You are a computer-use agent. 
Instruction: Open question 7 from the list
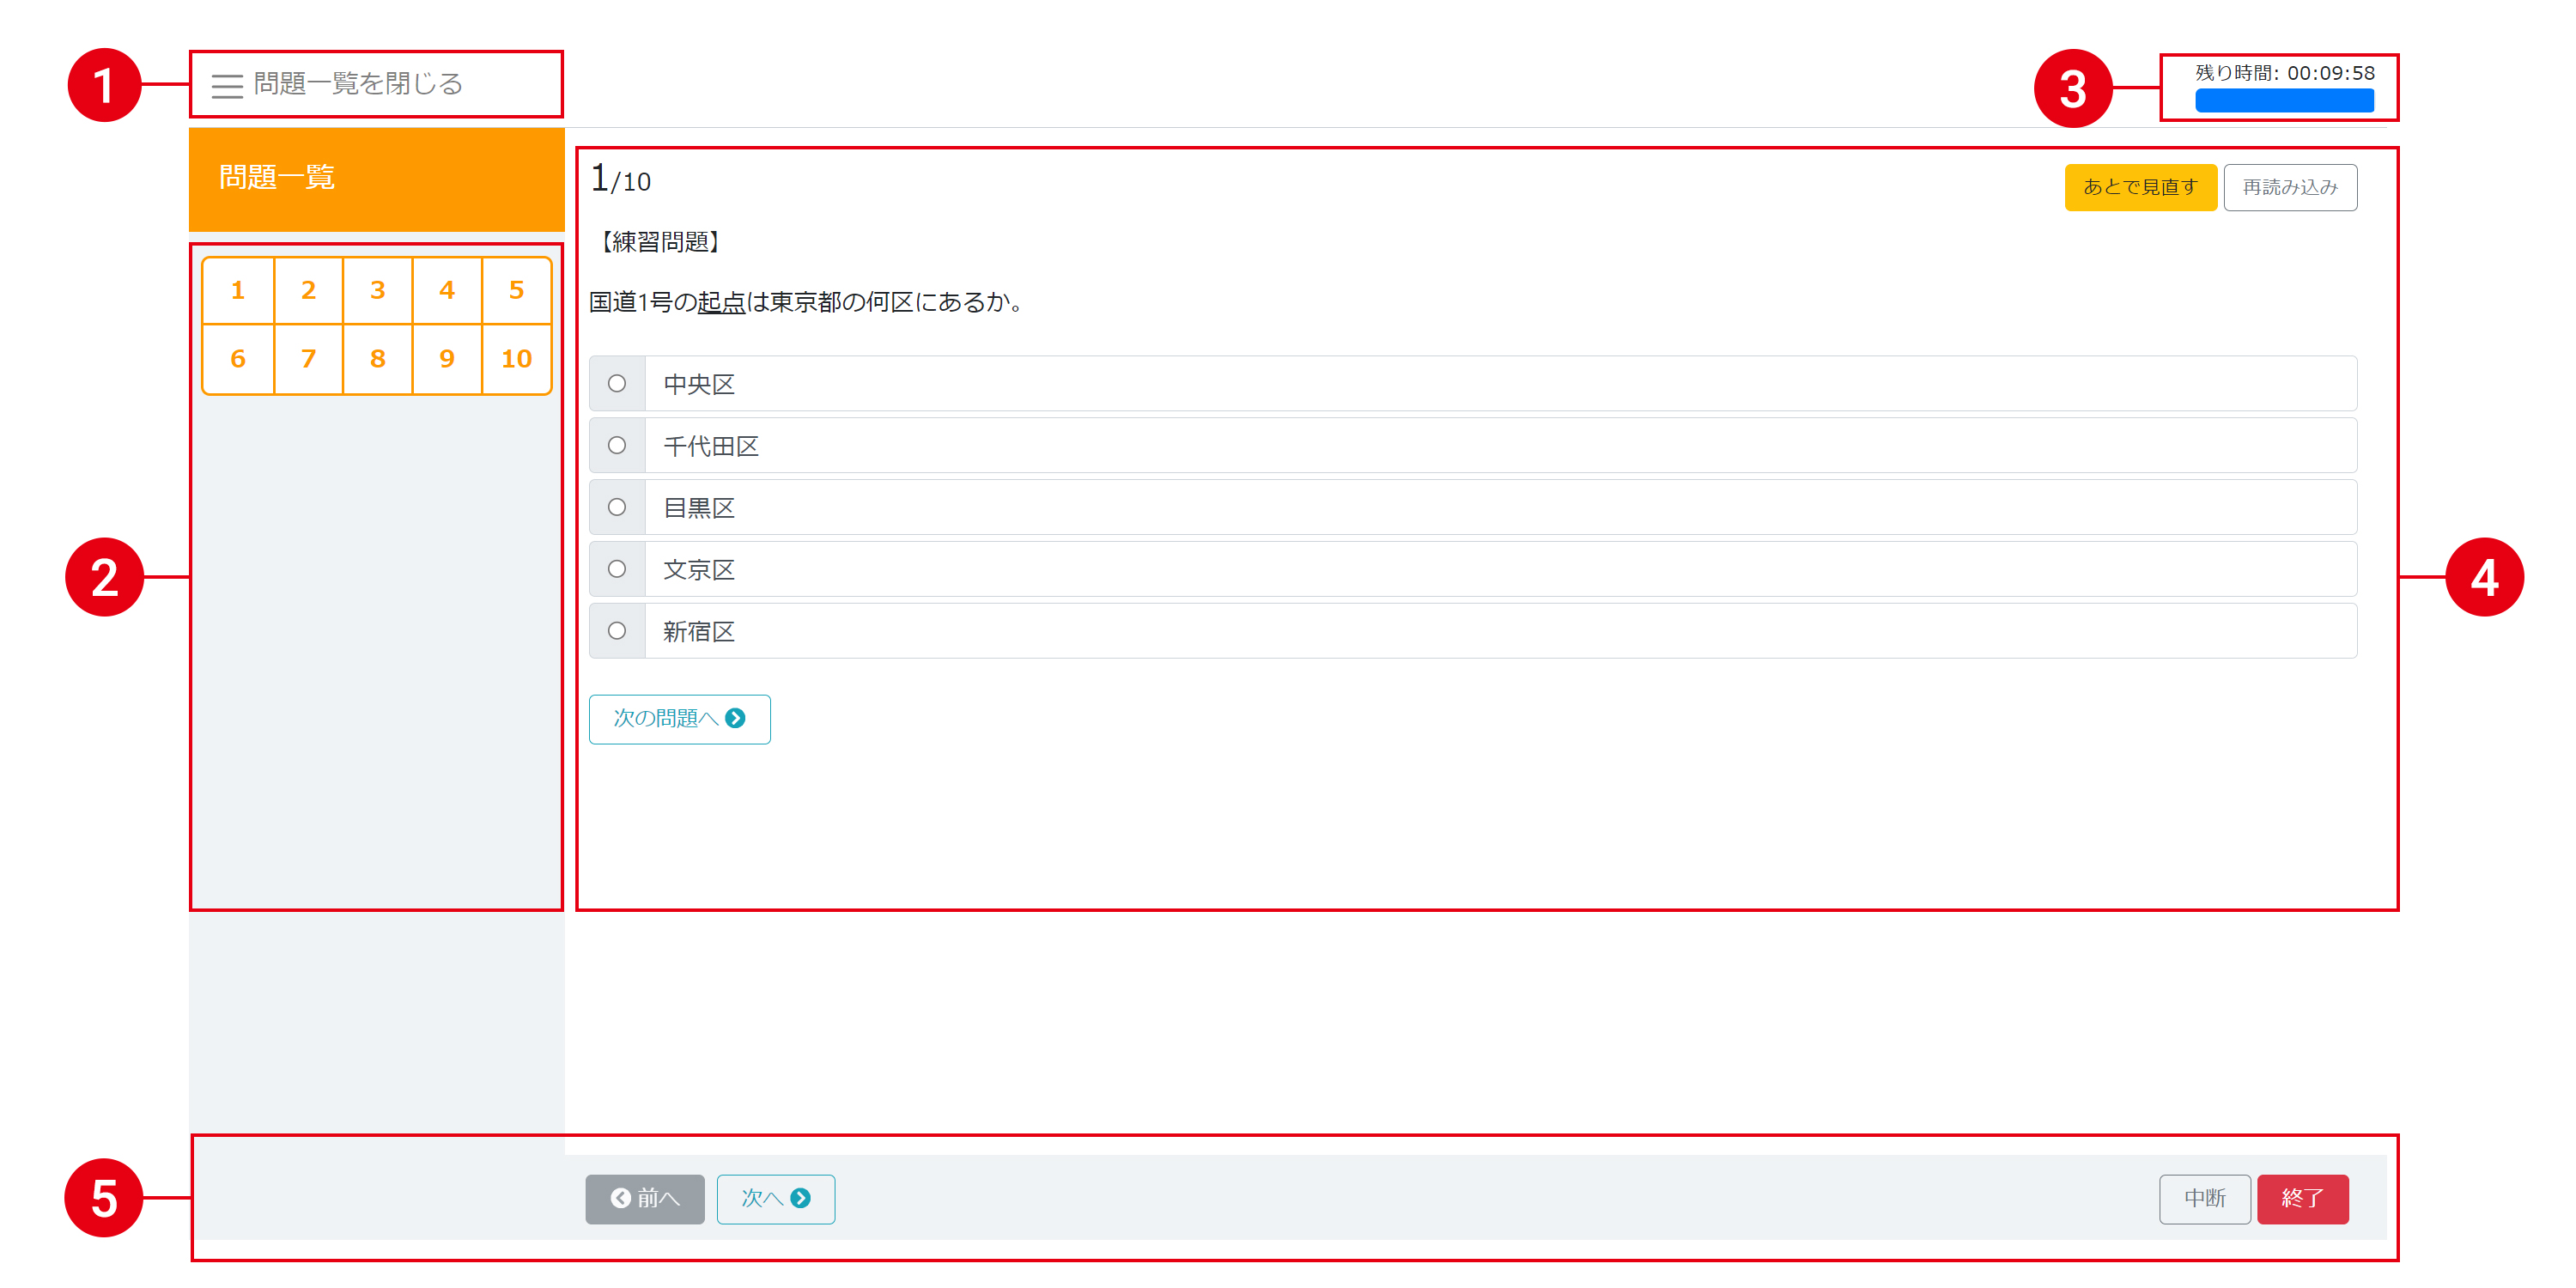click(x=308, y=359)
